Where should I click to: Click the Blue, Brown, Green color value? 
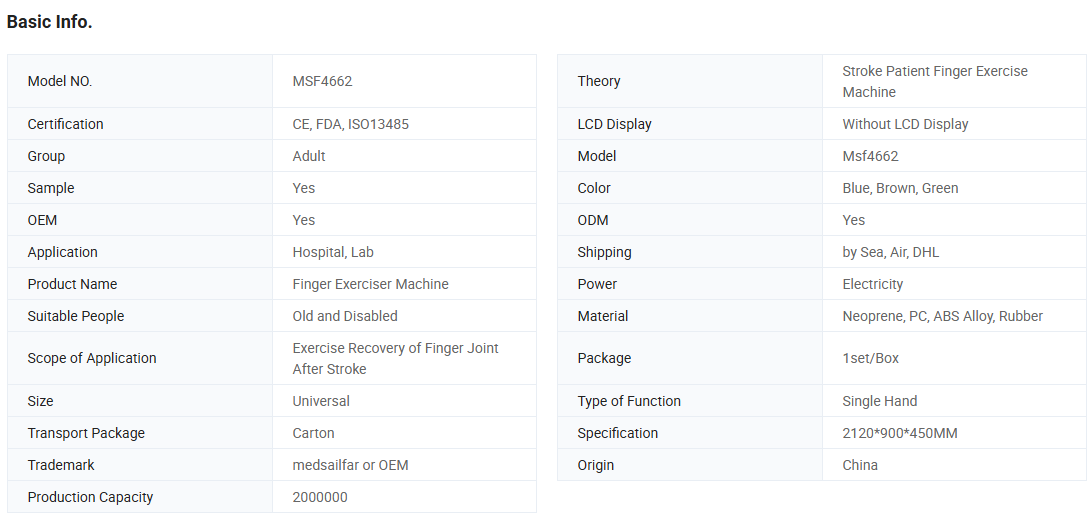point(900,188)
